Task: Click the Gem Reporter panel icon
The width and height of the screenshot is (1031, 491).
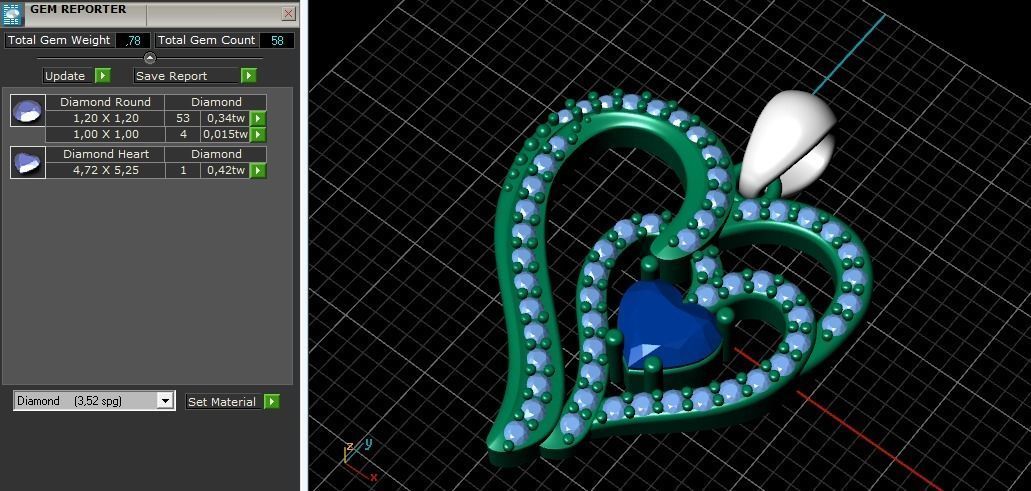Action: coord(13,14)
